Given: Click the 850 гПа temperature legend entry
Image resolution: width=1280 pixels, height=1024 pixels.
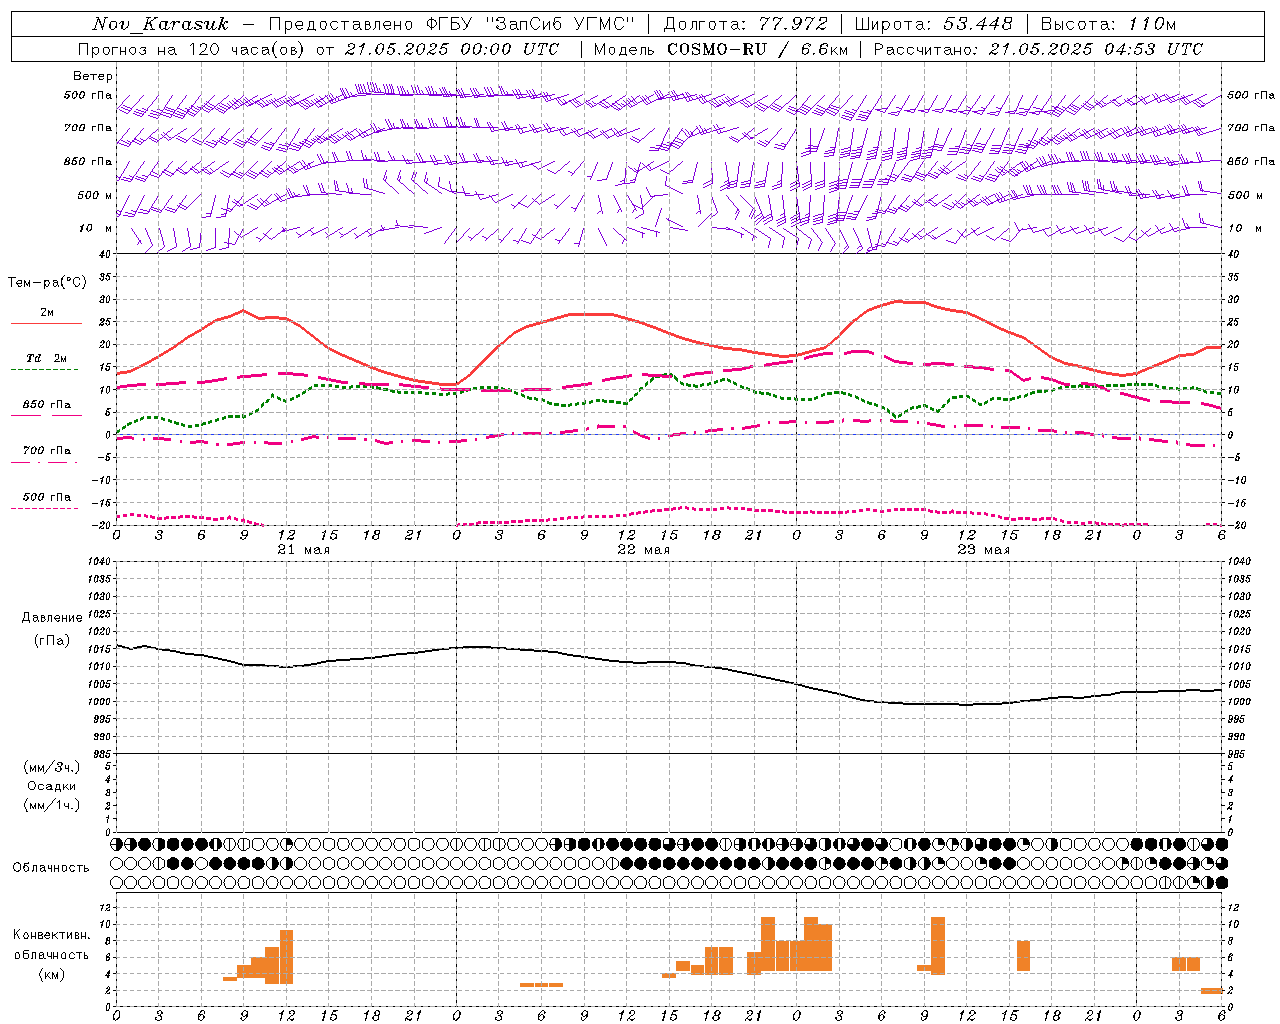Looking at the screenshot, I should click(47, 405).
